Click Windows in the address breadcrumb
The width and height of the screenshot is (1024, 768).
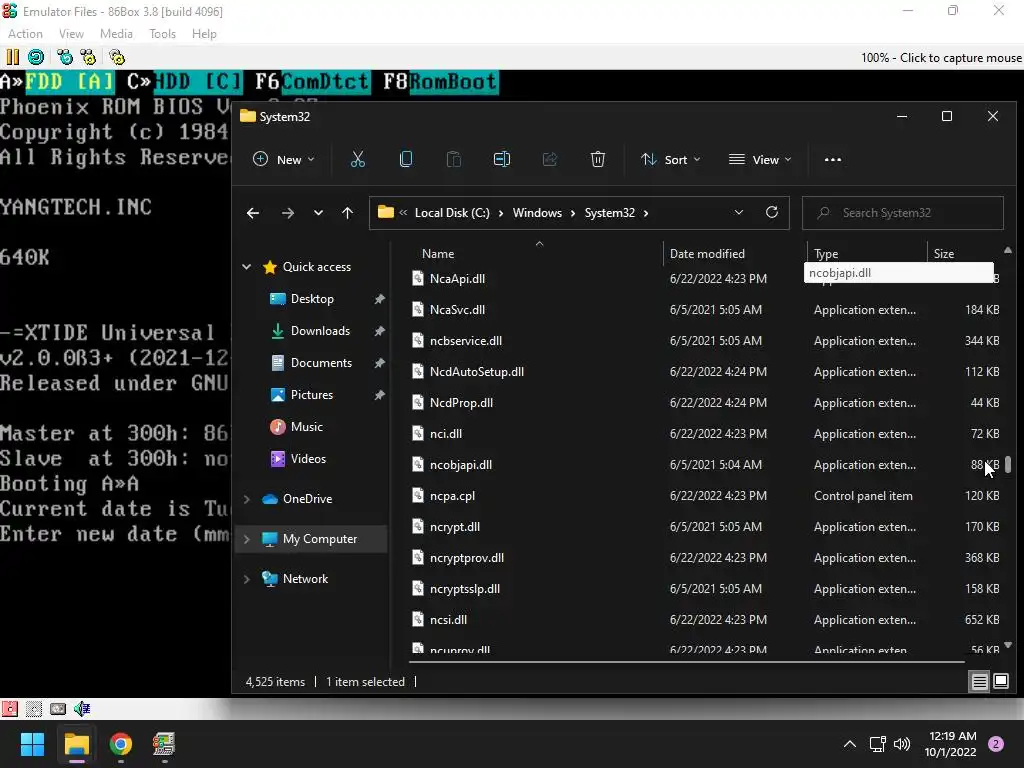pos(537,213)
